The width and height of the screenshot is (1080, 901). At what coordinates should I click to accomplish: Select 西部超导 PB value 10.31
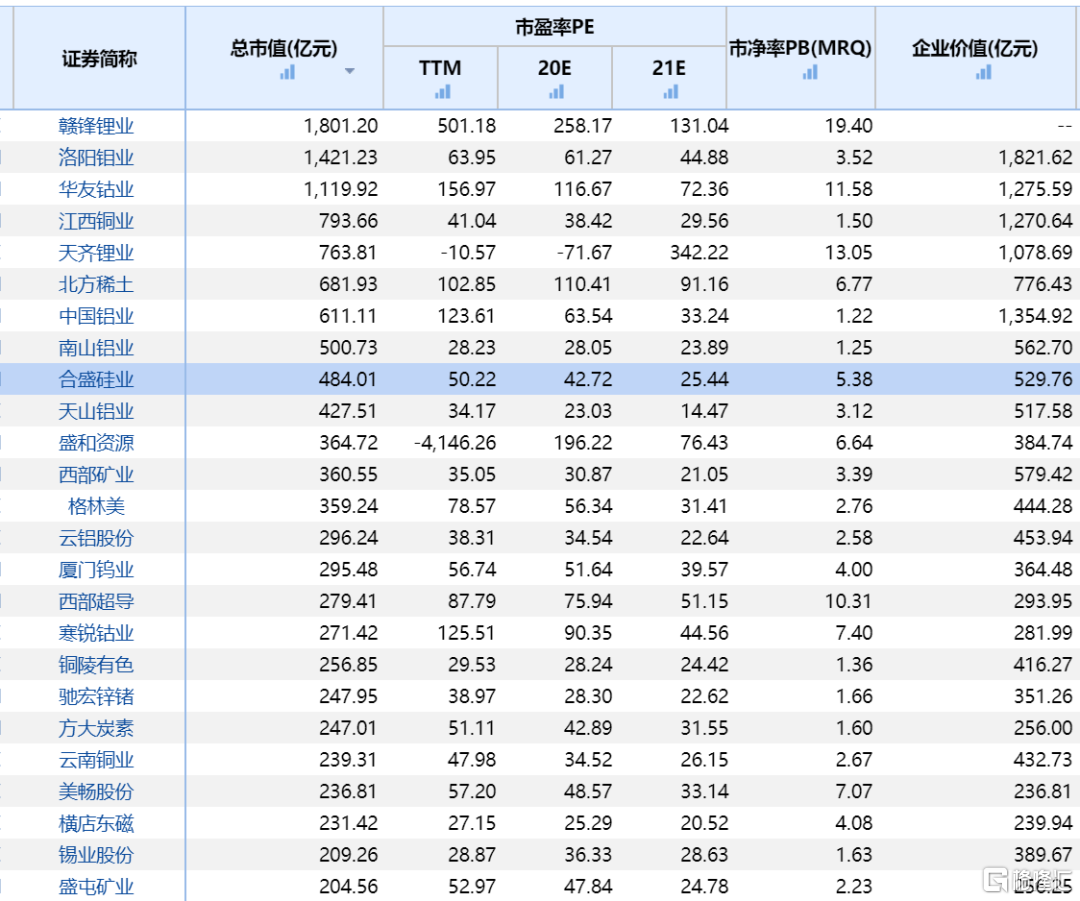849,601
